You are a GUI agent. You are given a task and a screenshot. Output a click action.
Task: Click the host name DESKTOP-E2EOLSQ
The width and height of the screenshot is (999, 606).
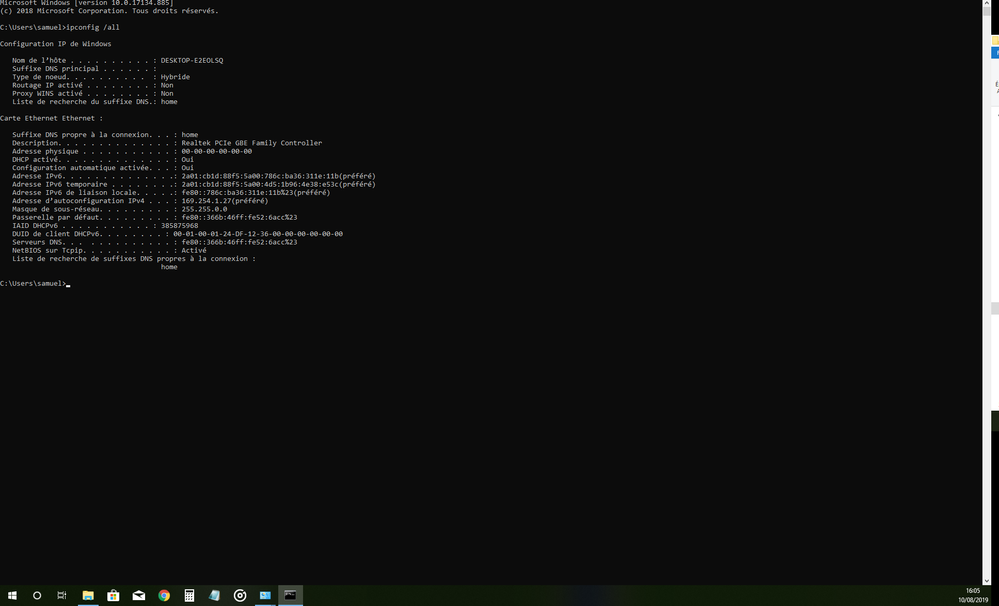(x=192, y=60)
